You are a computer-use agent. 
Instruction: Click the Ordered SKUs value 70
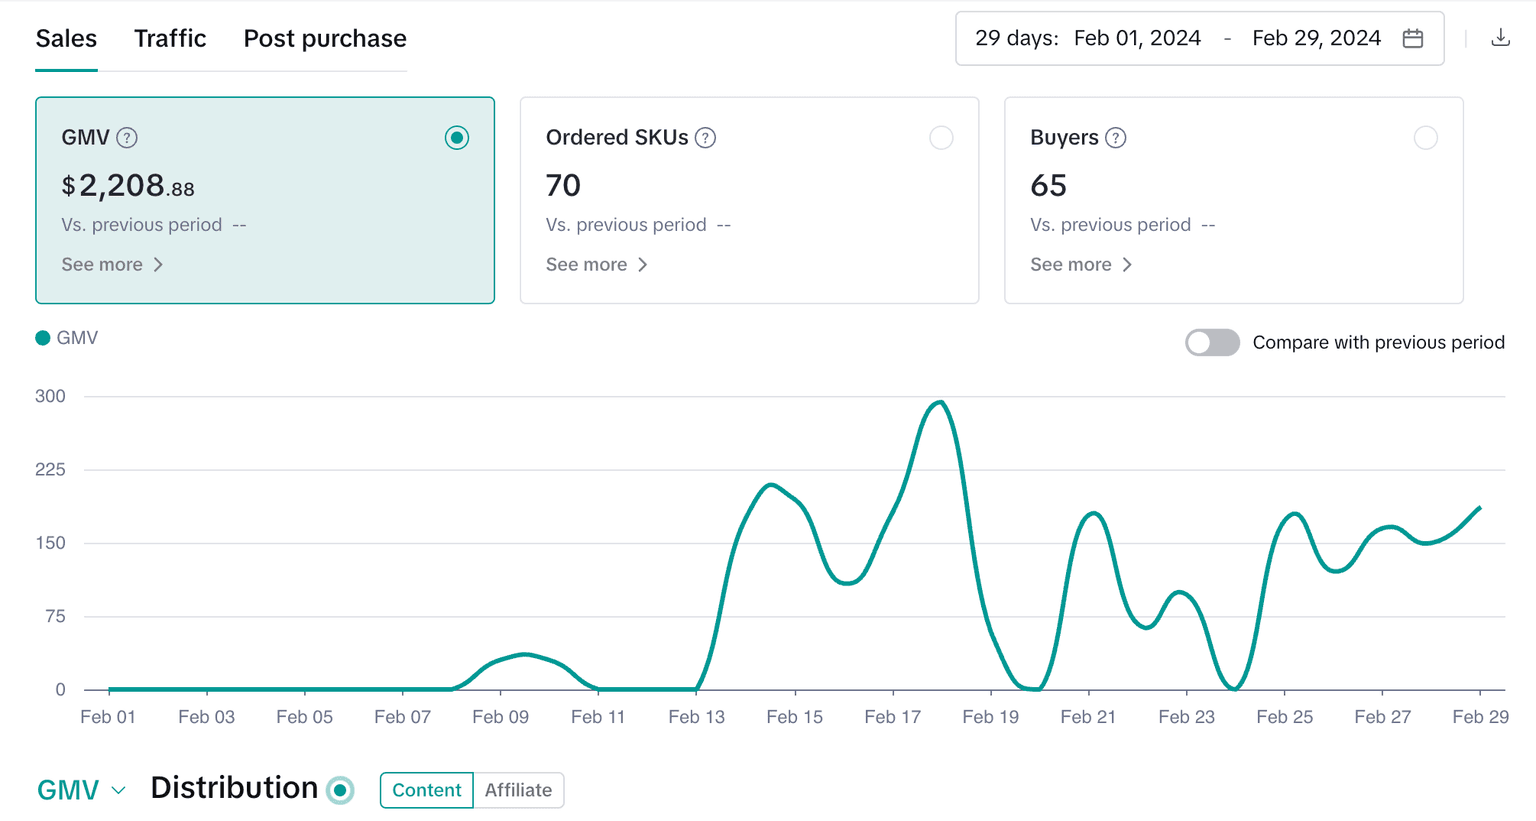[563, 185]
